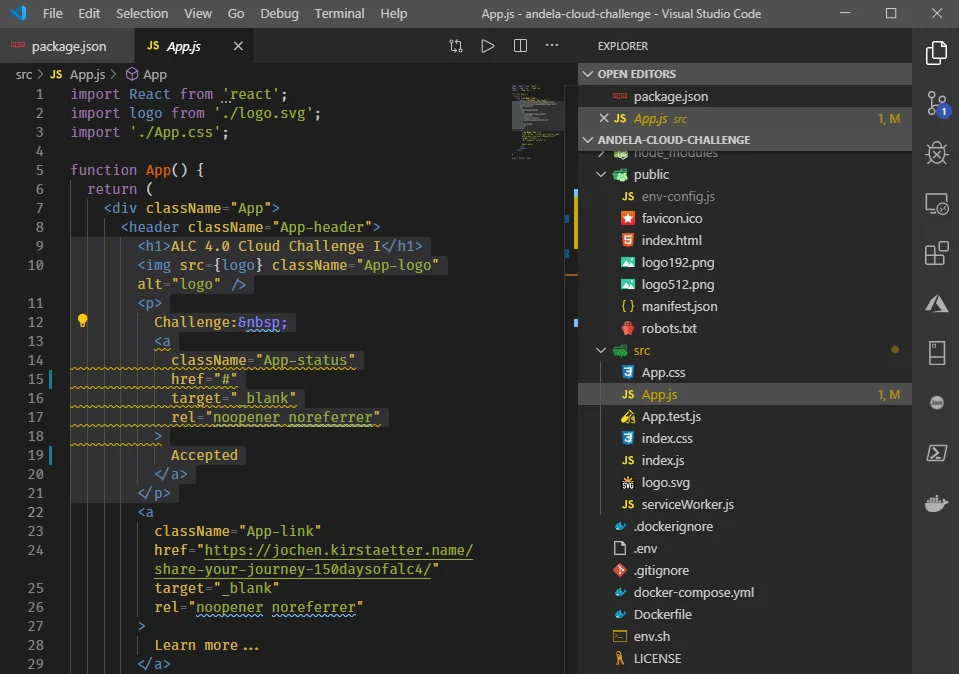Click the compare changes icon in editor toolbar
959x674 pixels.
(456, 46)
